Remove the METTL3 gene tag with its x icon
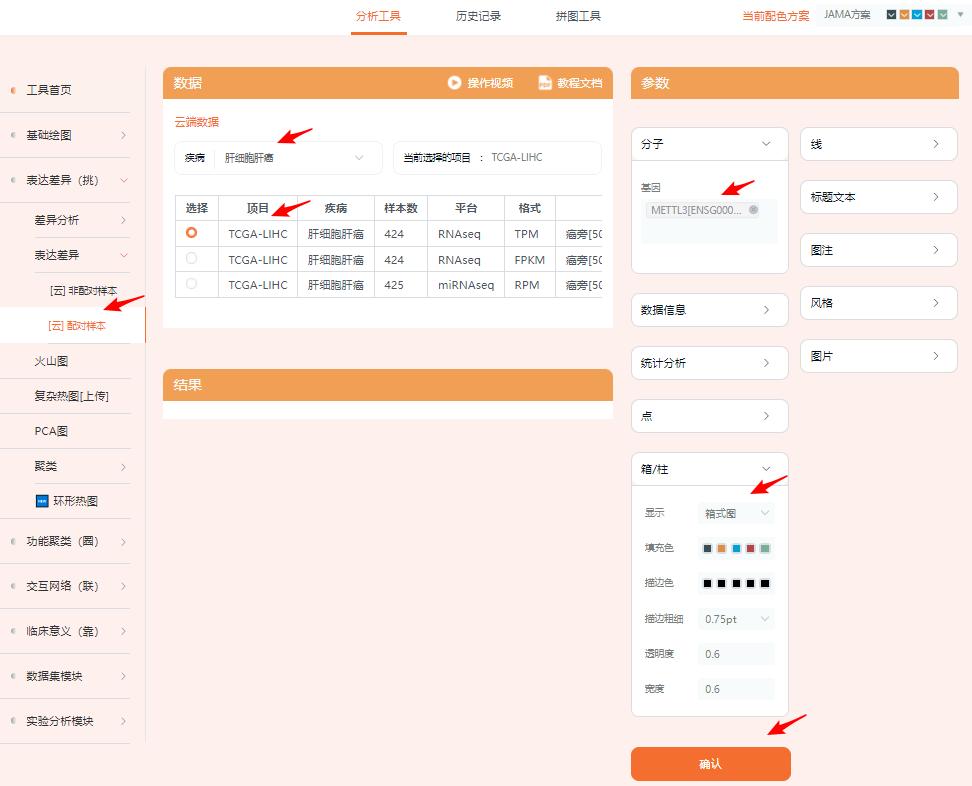Image resolution: width=972 pixels, height=786 pixels. click(753, 210)
